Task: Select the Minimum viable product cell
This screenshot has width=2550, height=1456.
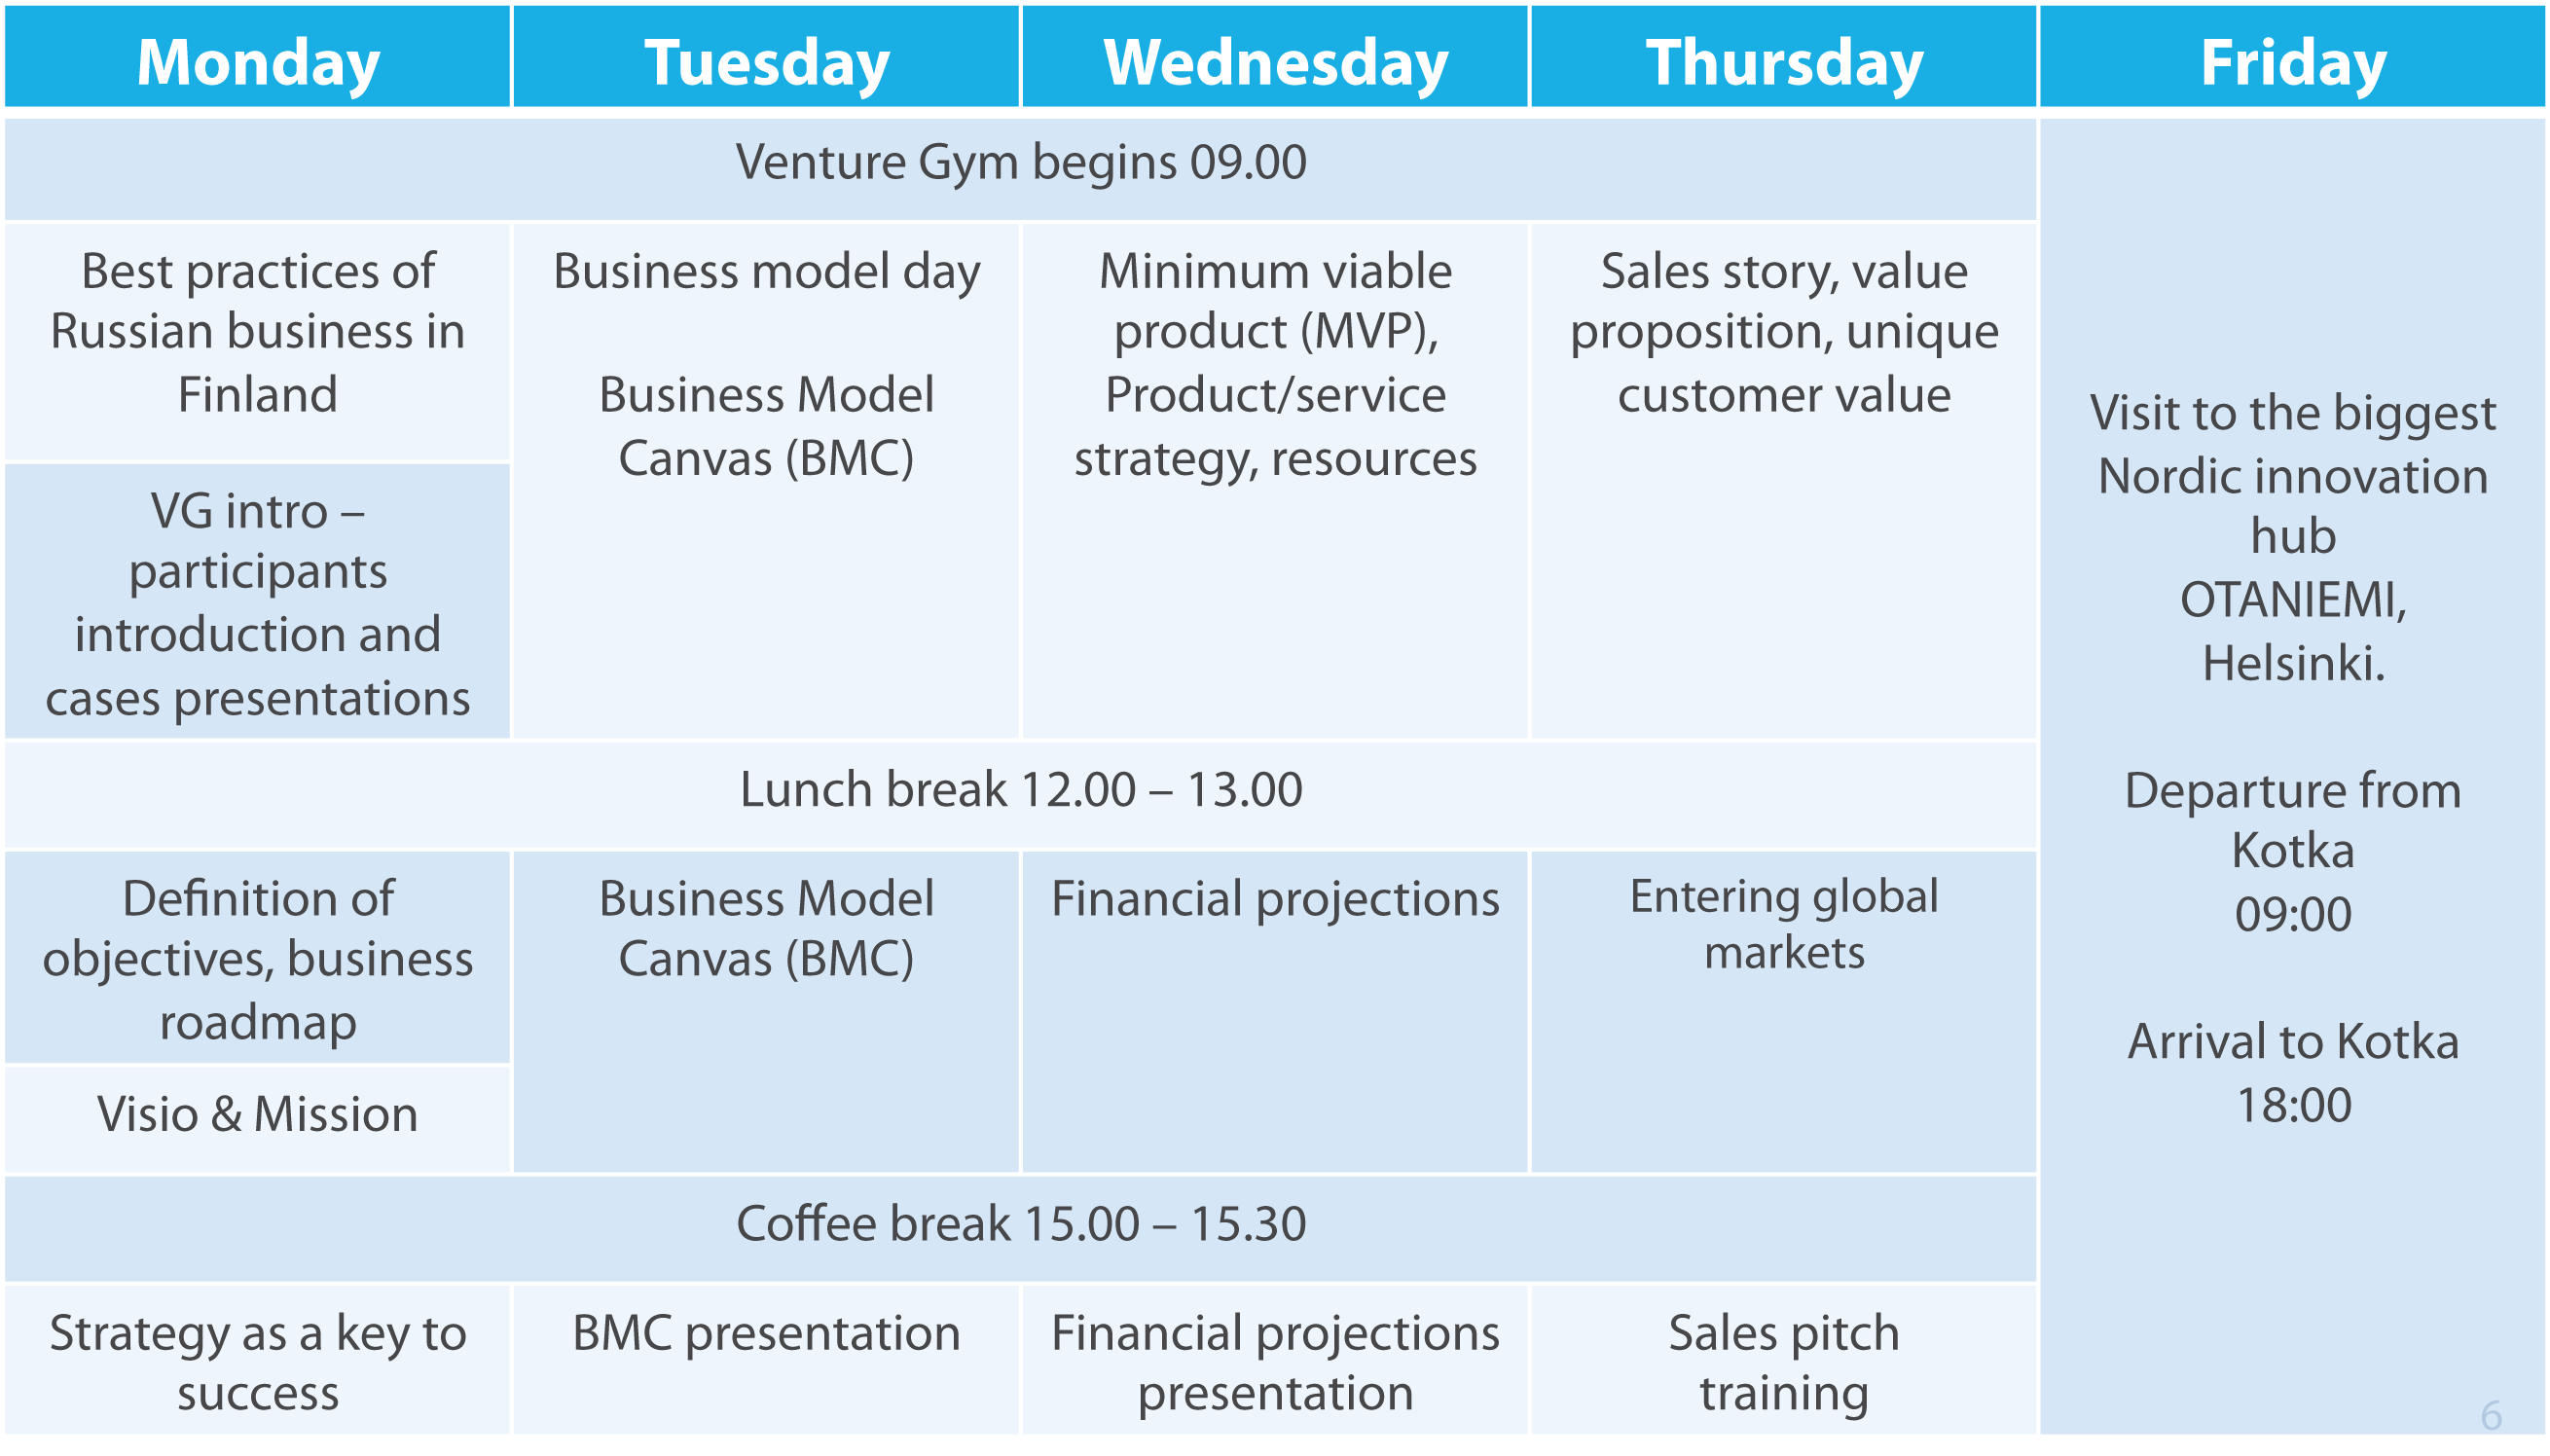Action: 1275,481
